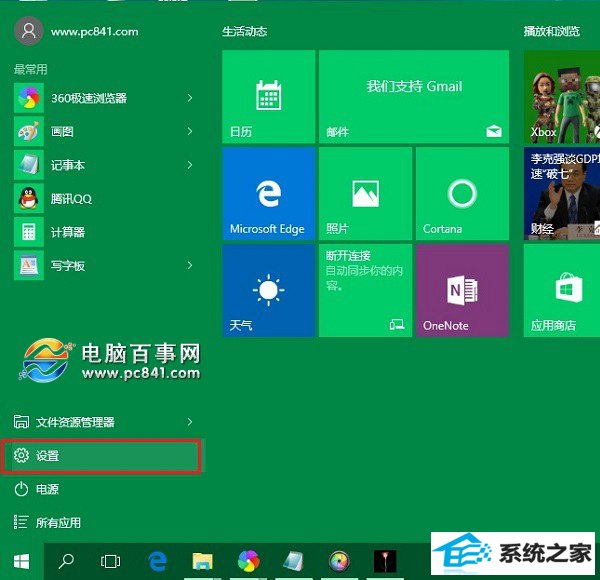Expand 文件资源管理器 submenu arrow
Image resolution: width=600 pixels, height=580 pixels.
point(190,422)
